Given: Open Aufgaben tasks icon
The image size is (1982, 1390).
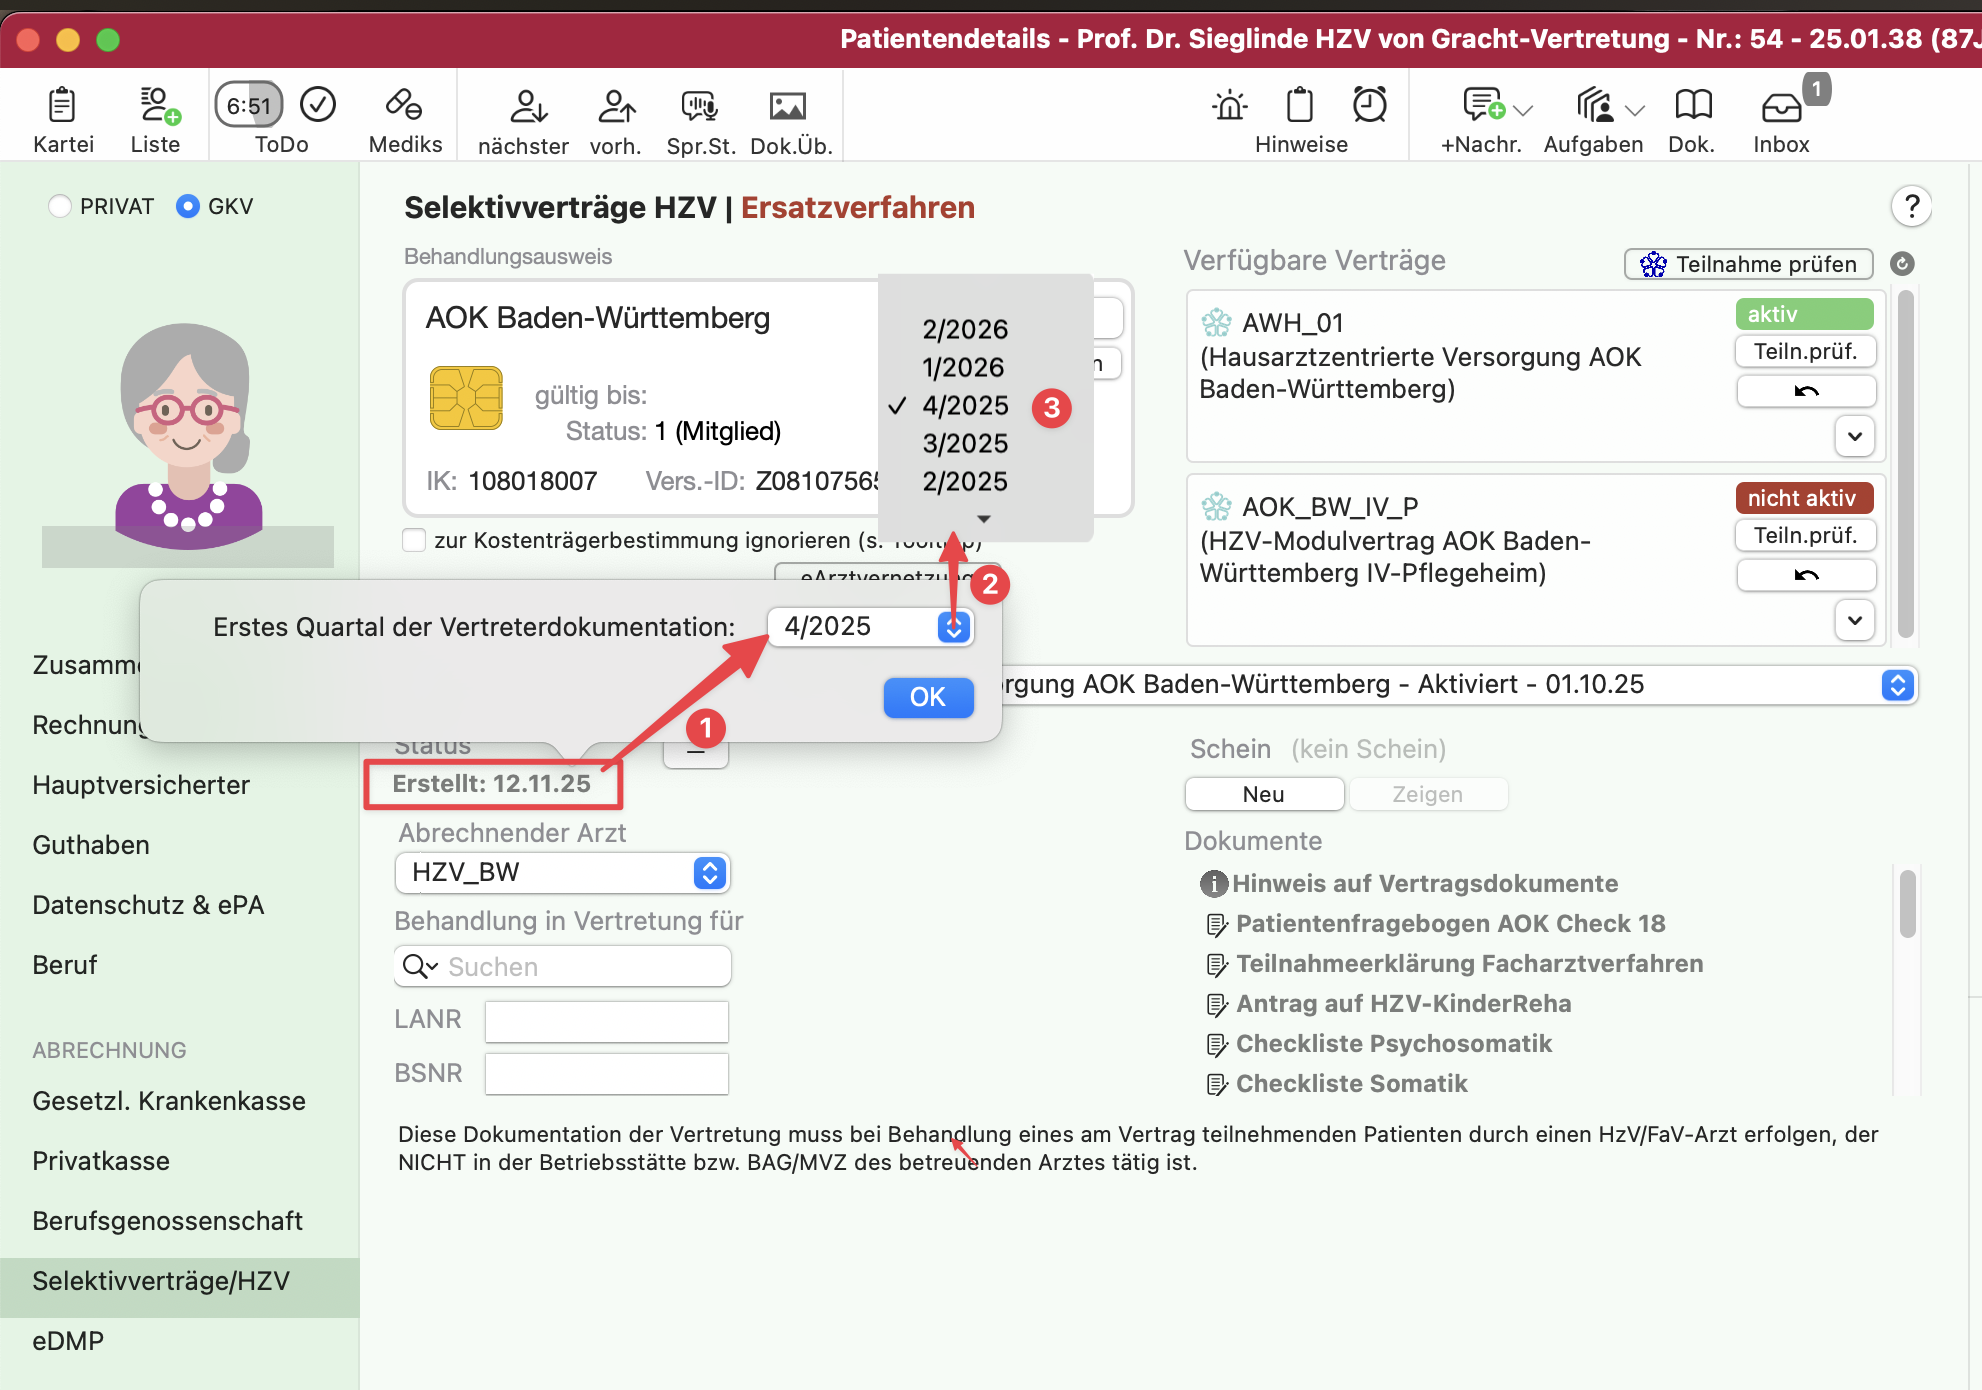Looking at the screenshot, I should point(1594,106).
